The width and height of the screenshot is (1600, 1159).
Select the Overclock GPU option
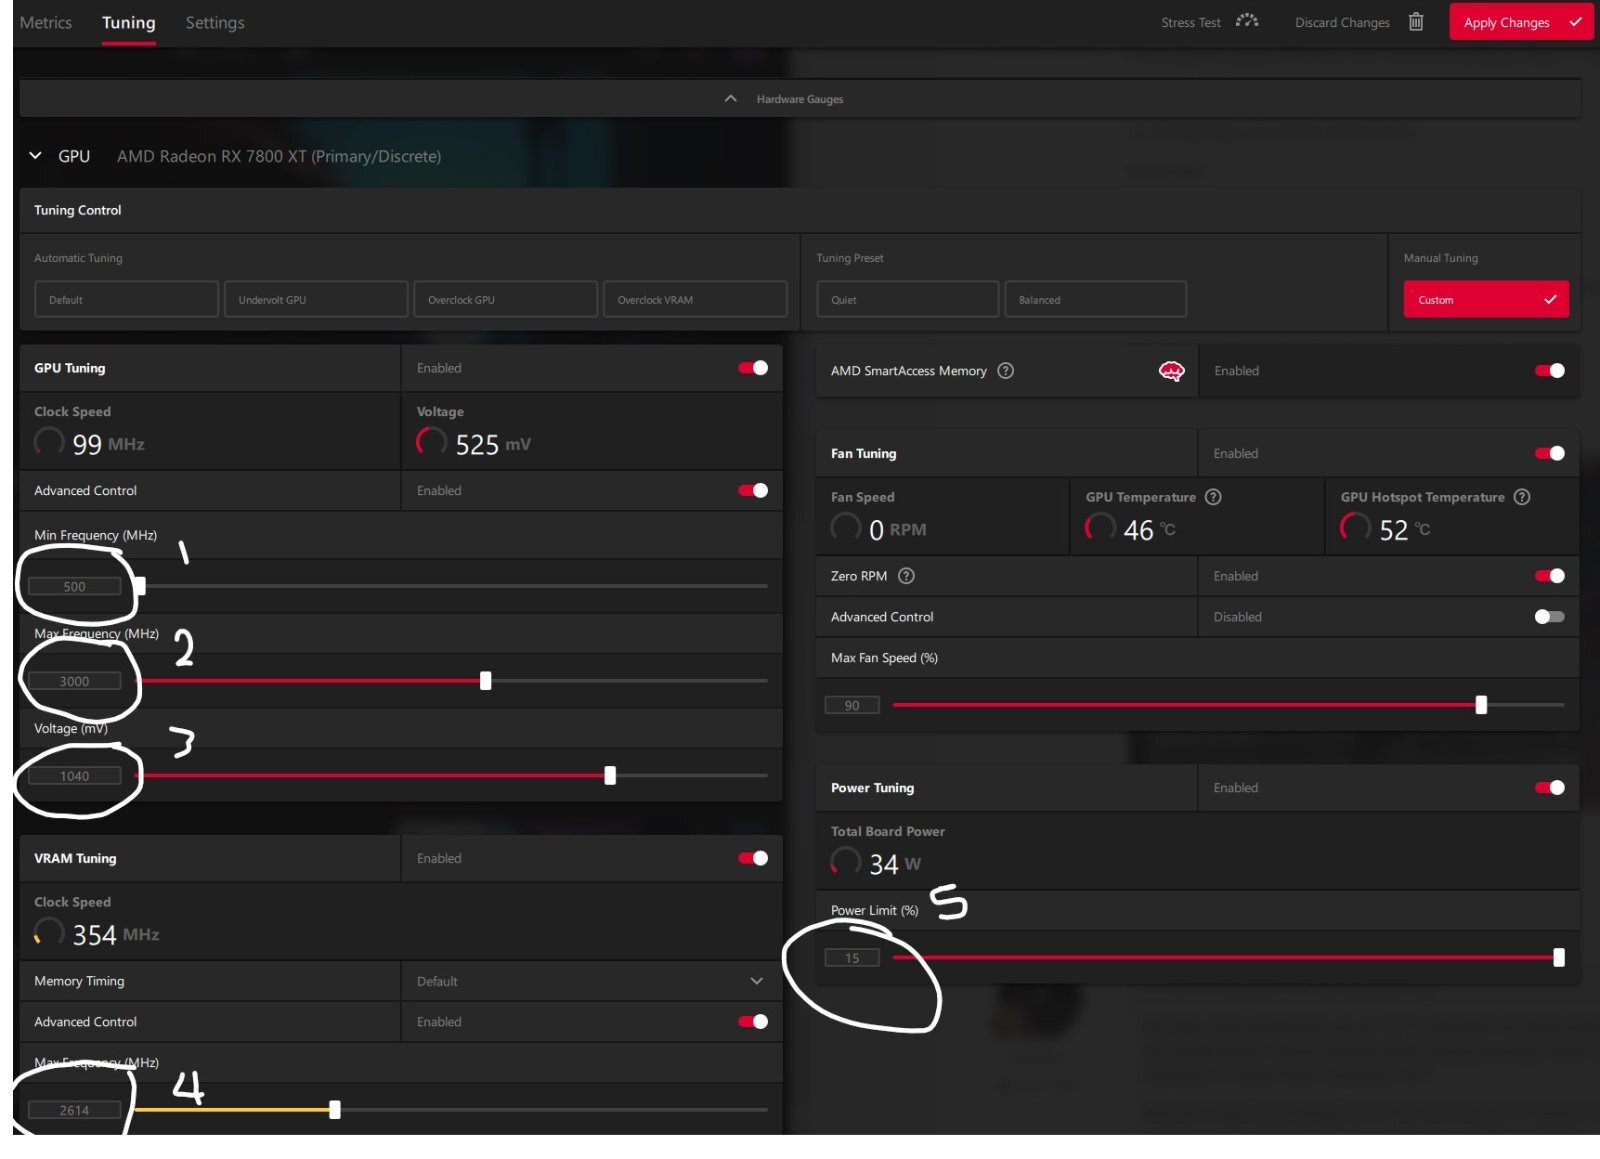click(x=505, y=299)
